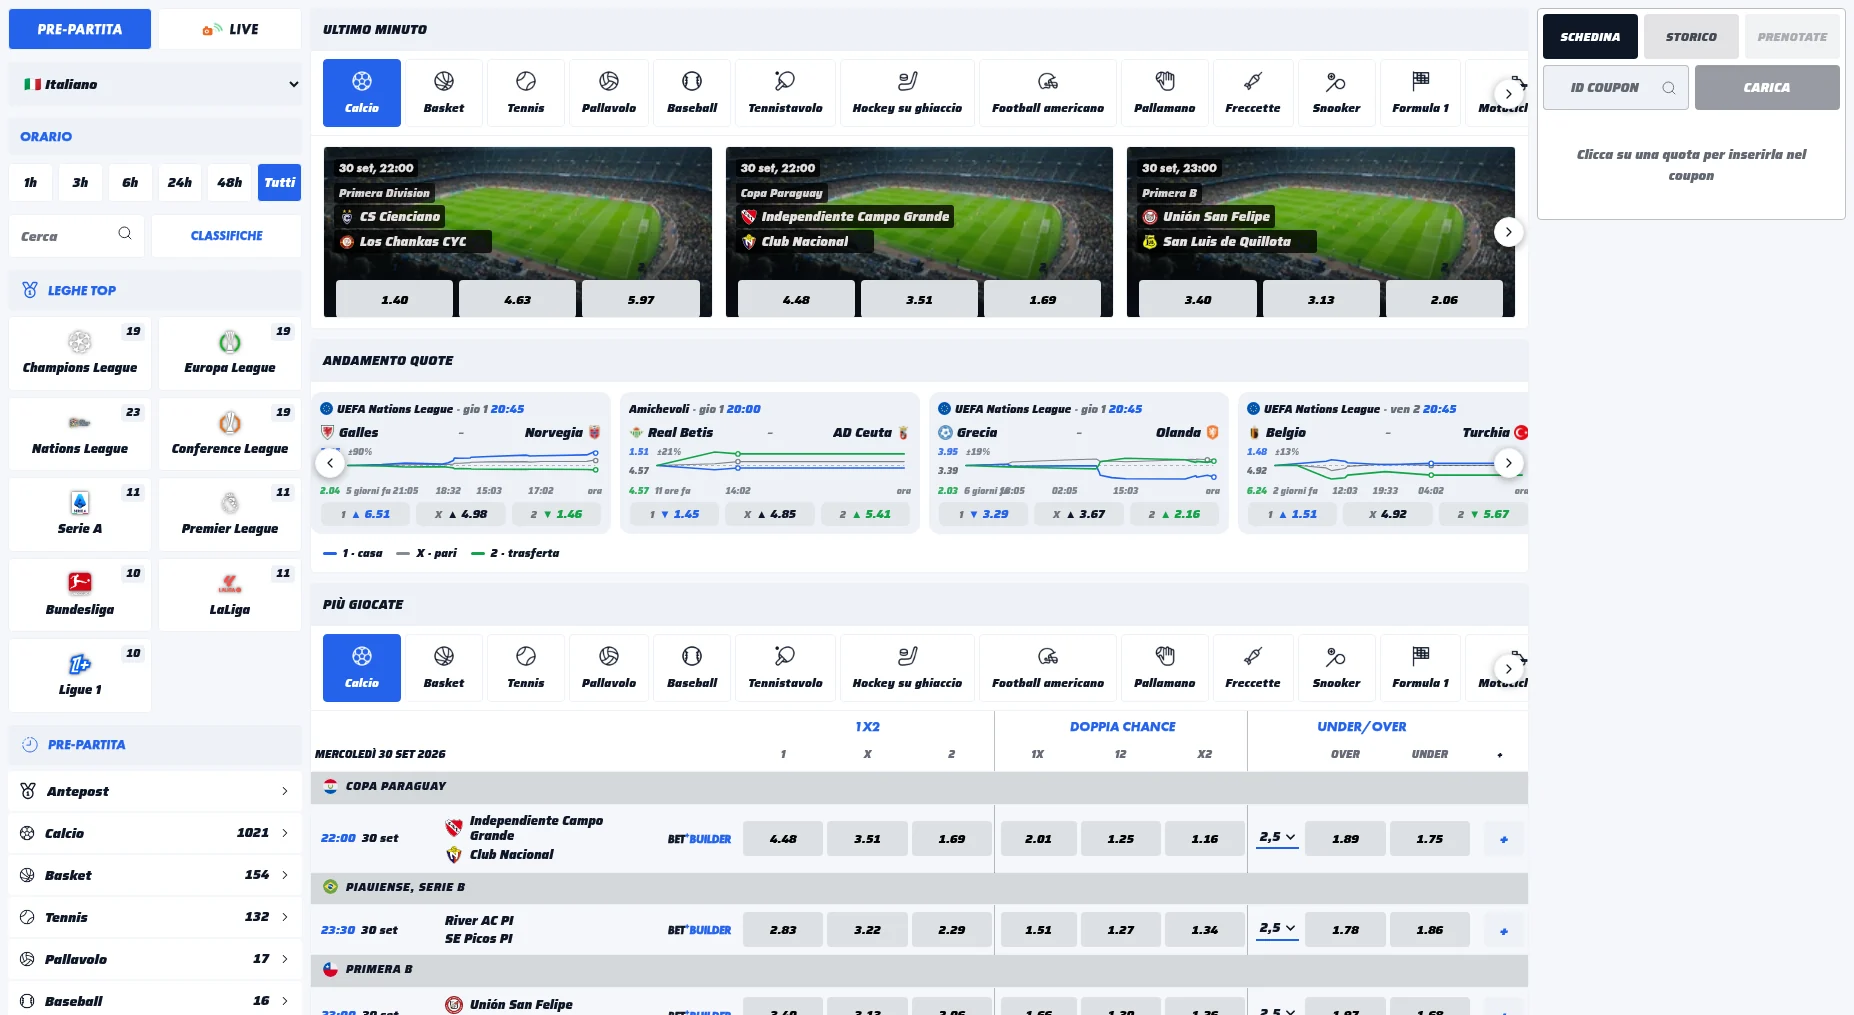Image resolution: width=1854 pixels, height=1015 pixels.
Task: Set time filter to 24h
Action: pos(180,182)
